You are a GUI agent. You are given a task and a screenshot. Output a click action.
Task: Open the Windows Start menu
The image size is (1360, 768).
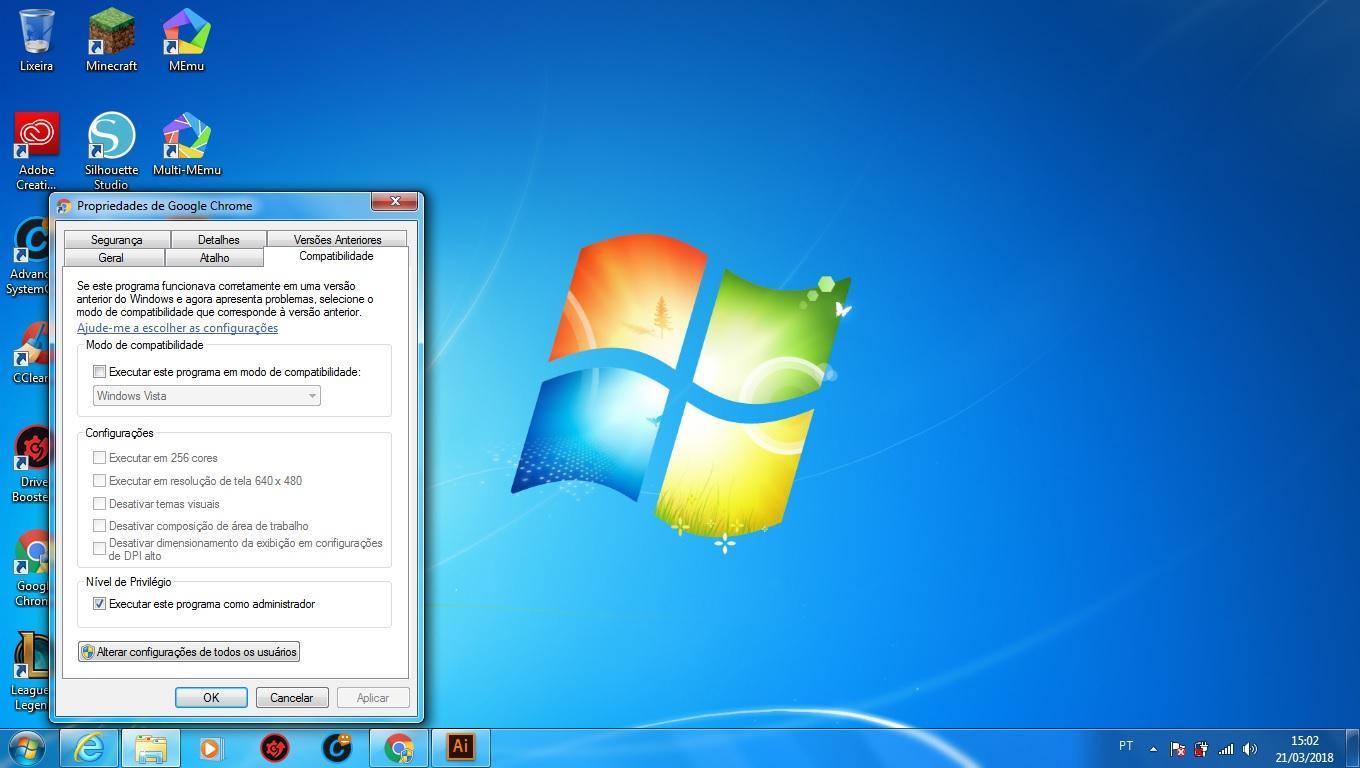click(x=27, y=747)
